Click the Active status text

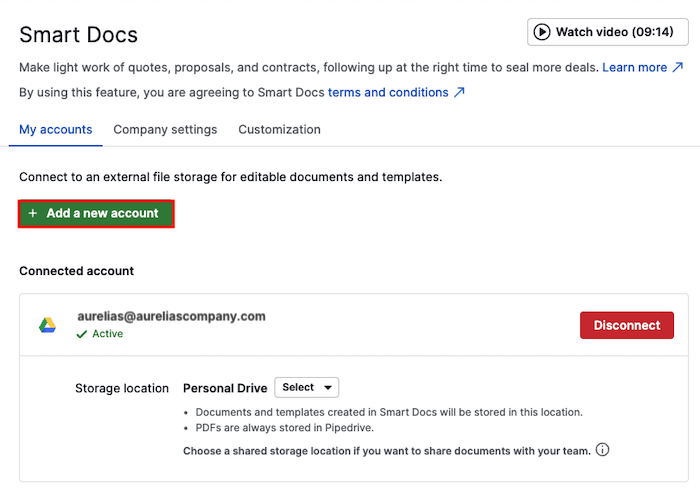click(108, 334)
